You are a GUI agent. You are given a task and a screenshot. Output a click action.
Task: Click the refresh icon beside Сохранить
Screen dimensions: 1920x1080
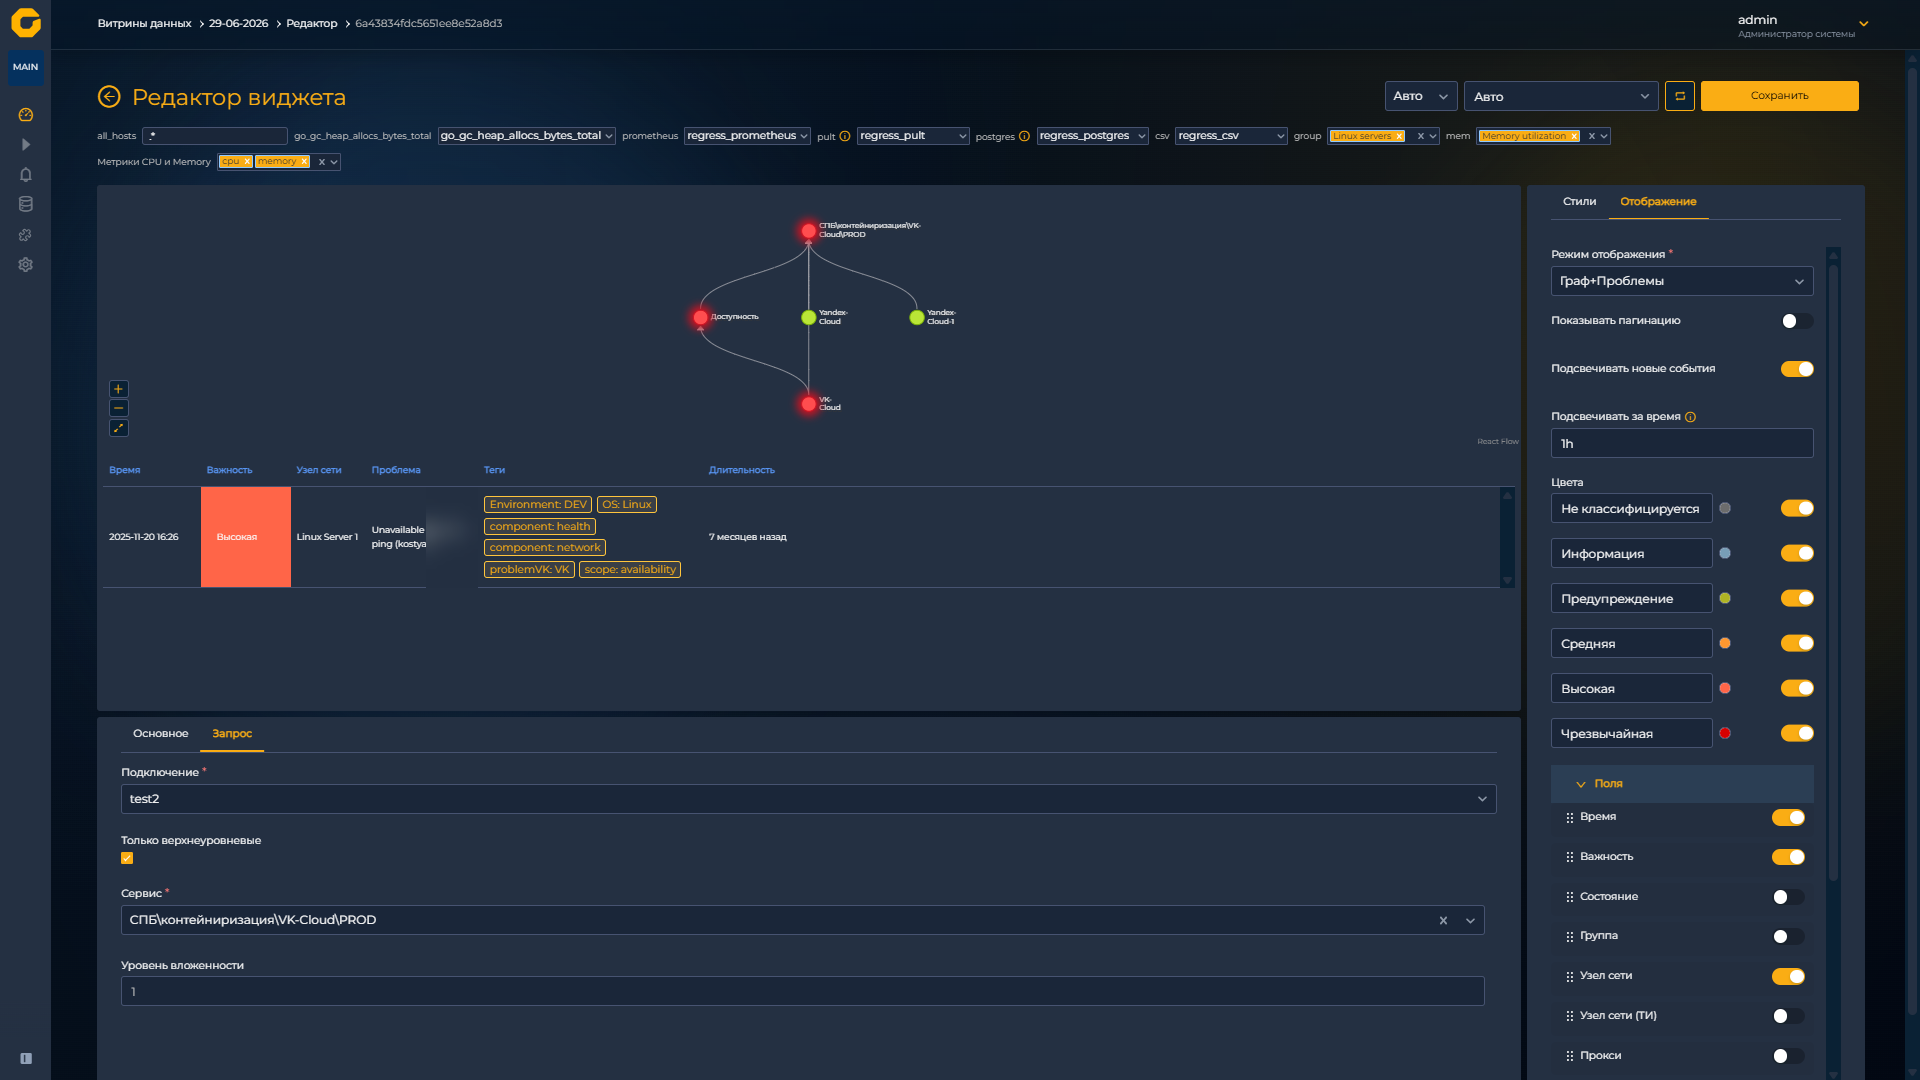1680,96
